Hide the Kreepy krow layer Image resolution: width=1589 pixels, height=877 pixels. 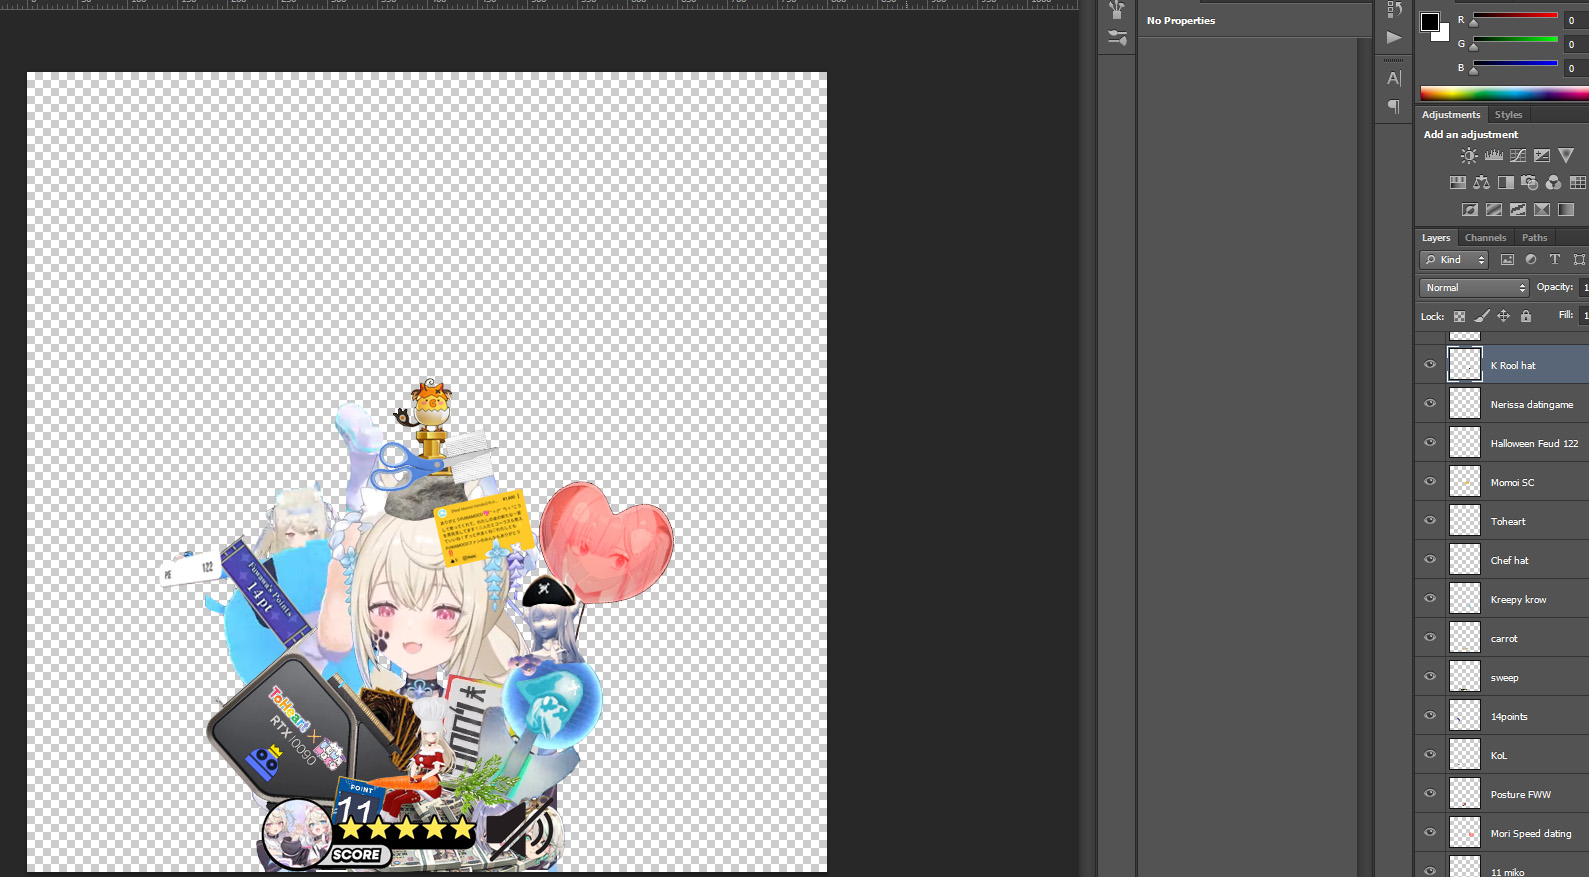point(1430,599)
